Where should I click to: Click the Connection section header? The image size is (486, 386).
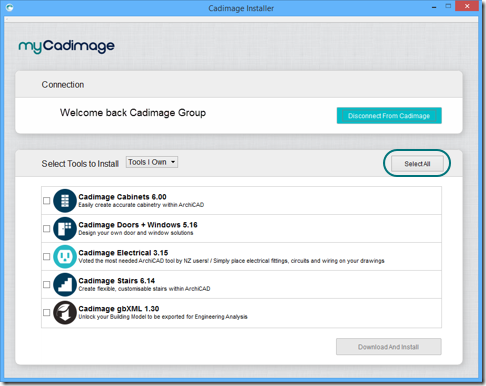63,85
